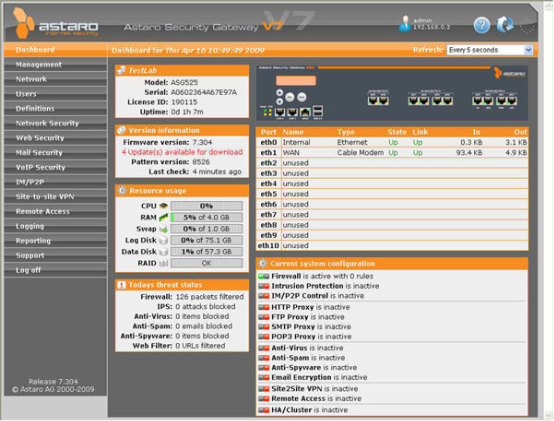Image resolution: width=554 pixels, height=421 pixels.
Task: Click the CPU chip icon
Action: coord(163,206)
